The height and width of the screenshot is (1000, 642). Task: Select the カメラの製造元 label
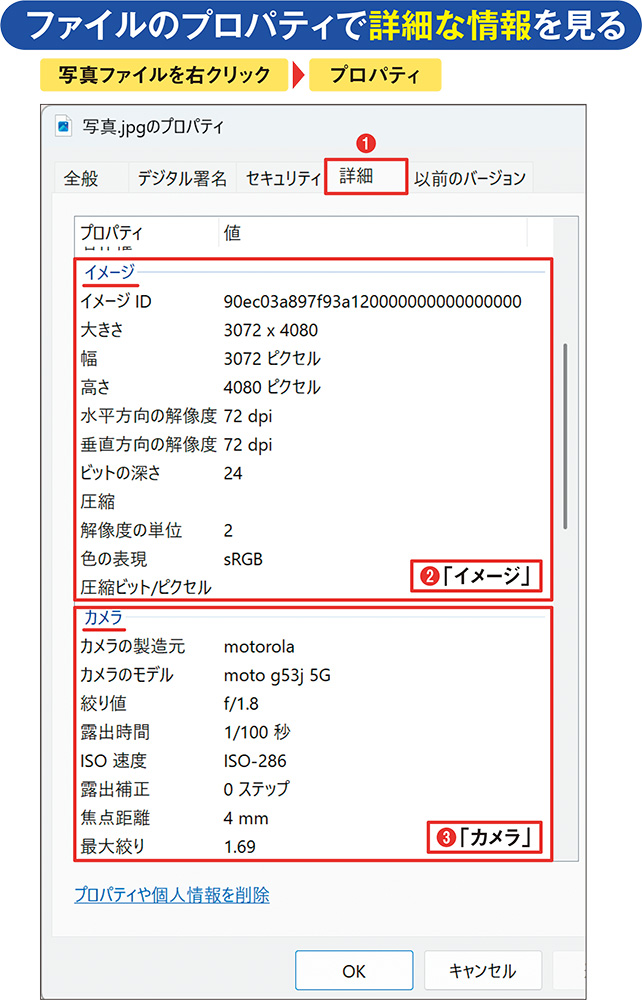point(133,646)
